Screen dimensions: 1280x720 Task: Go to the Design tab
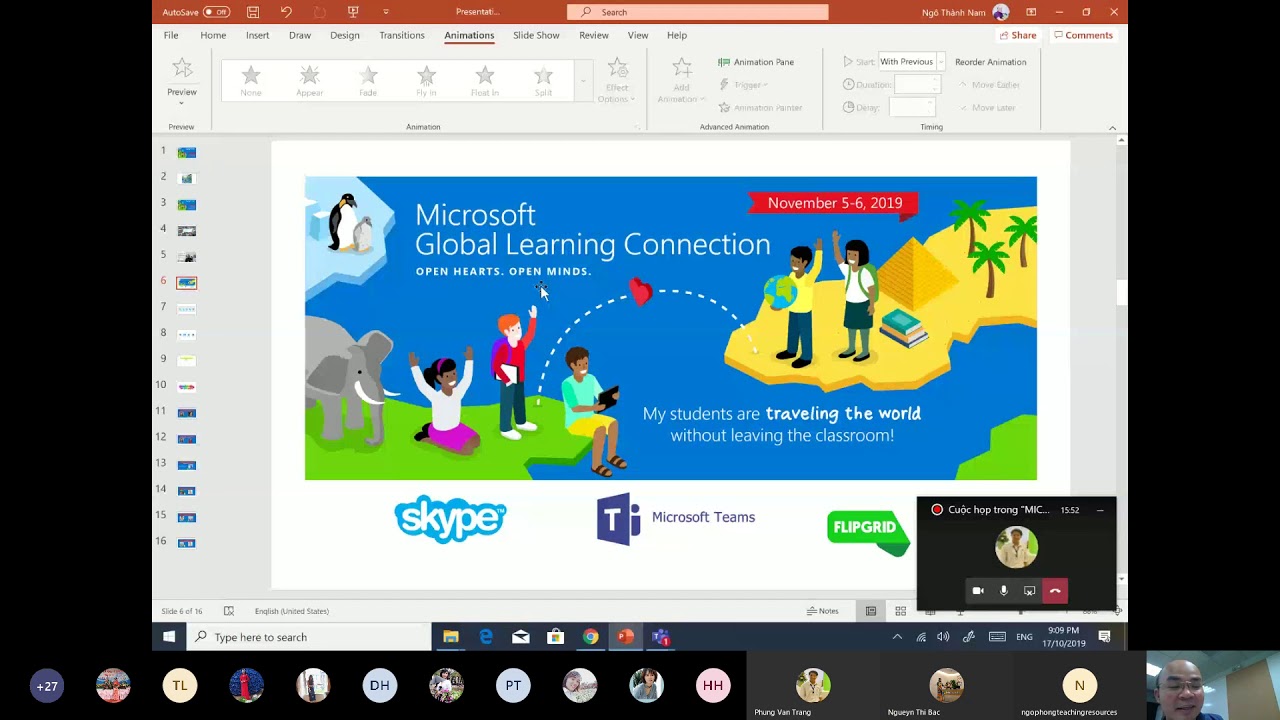click(x=345, y=35)
